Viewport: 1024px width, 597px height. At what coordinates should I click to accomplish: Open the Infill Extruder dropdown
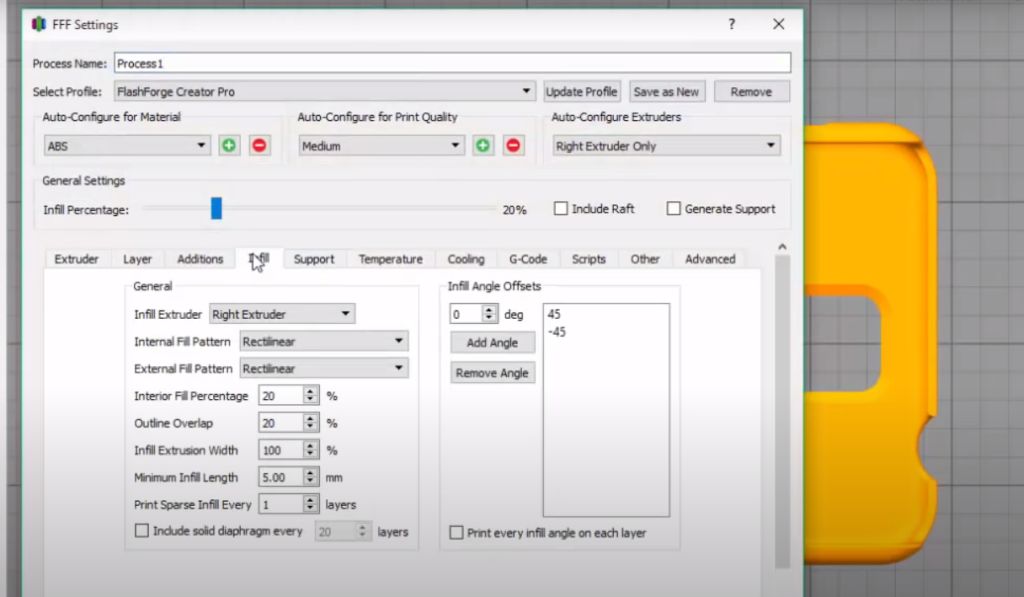(x=282, y=314)
